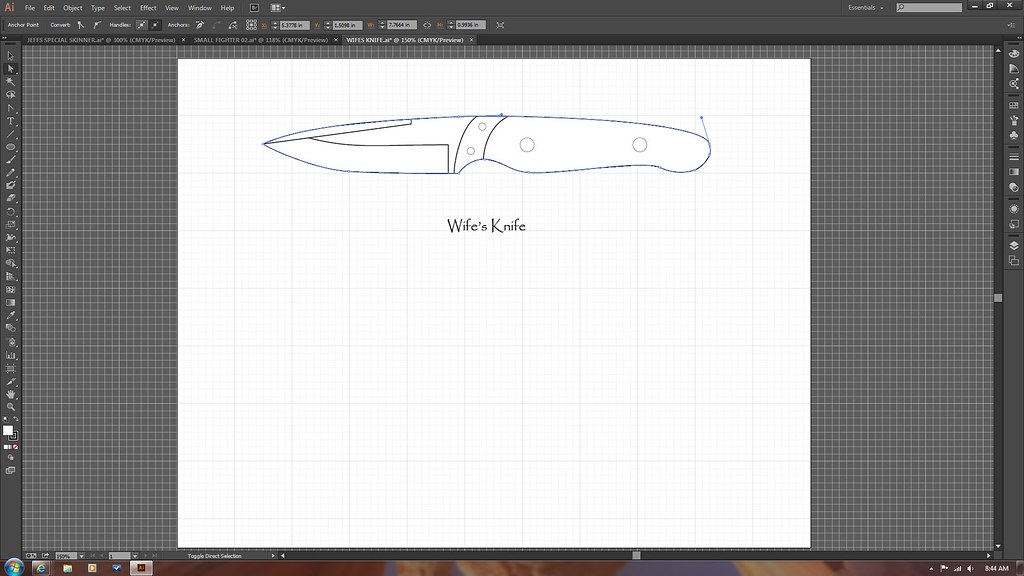Toggle hide handles for selected anchors
Viewport: 1024px width, 576px height.
(x=155, y=24)
